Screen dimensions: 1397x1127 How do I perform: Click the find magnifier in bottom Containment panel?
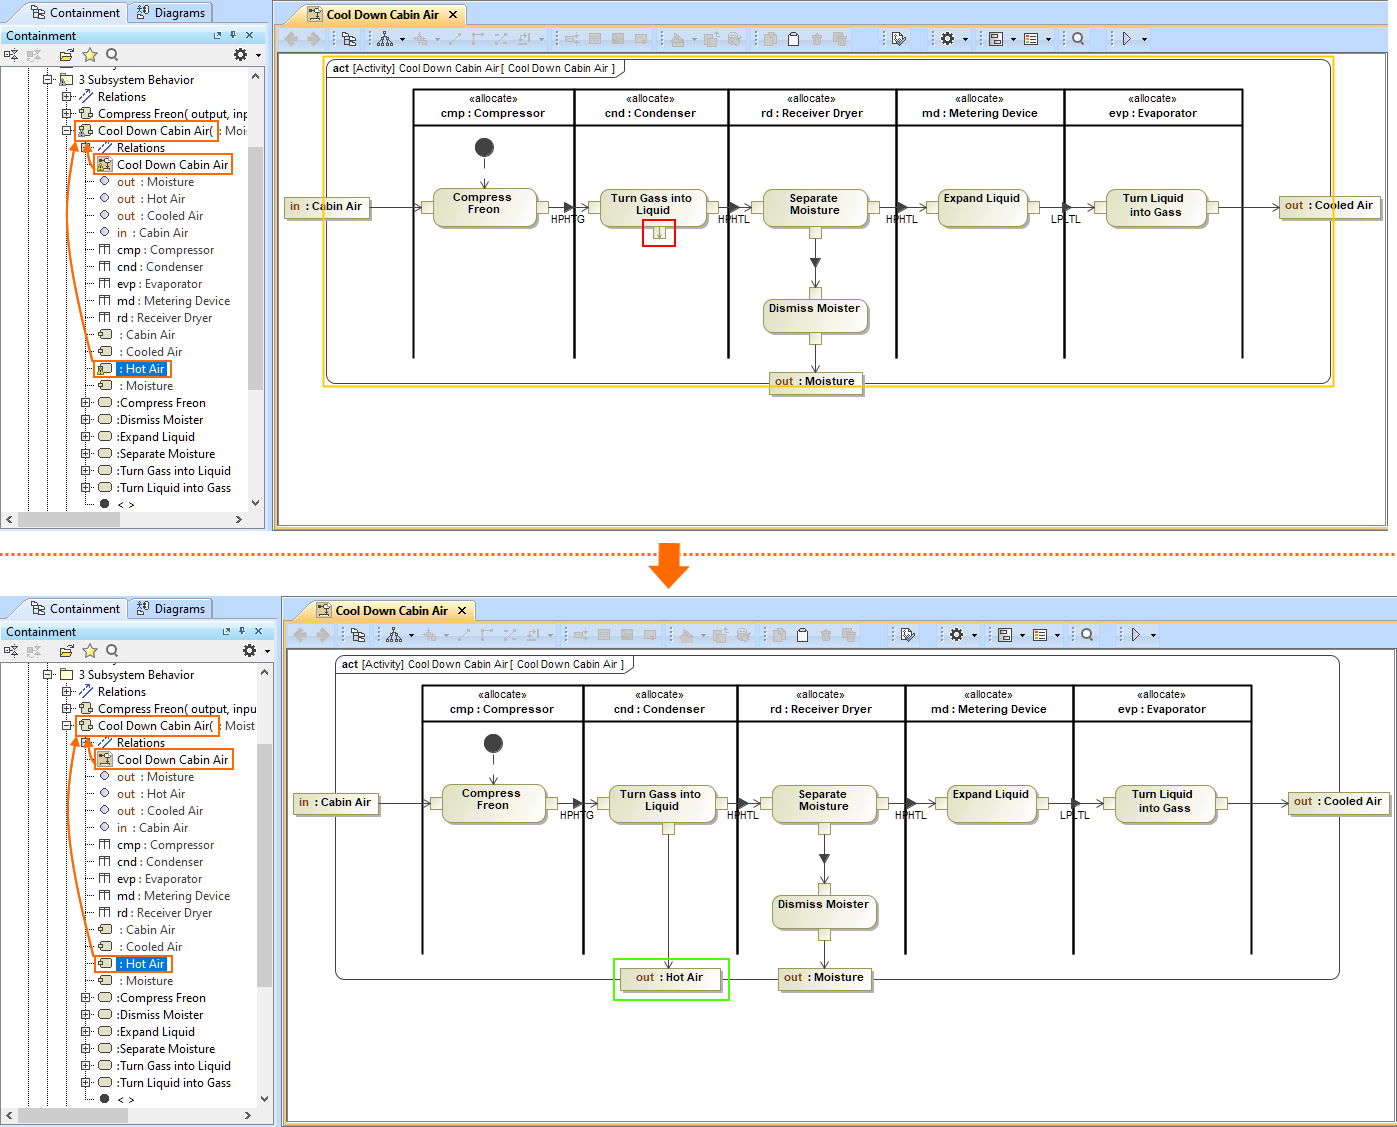coord(112,651)
